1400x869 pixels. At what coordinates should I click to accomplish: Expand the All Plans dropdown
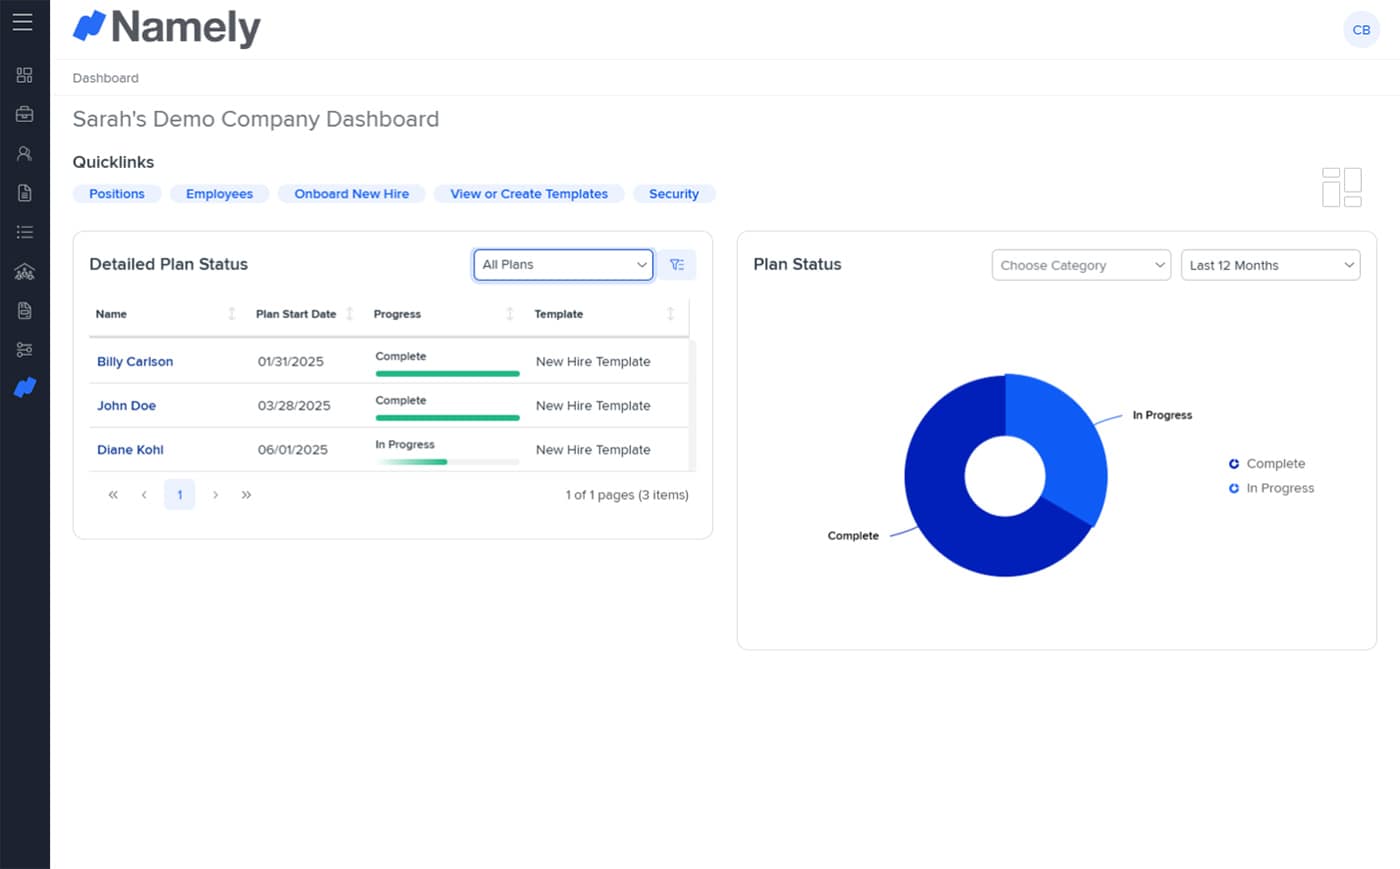tap(563, 265)
